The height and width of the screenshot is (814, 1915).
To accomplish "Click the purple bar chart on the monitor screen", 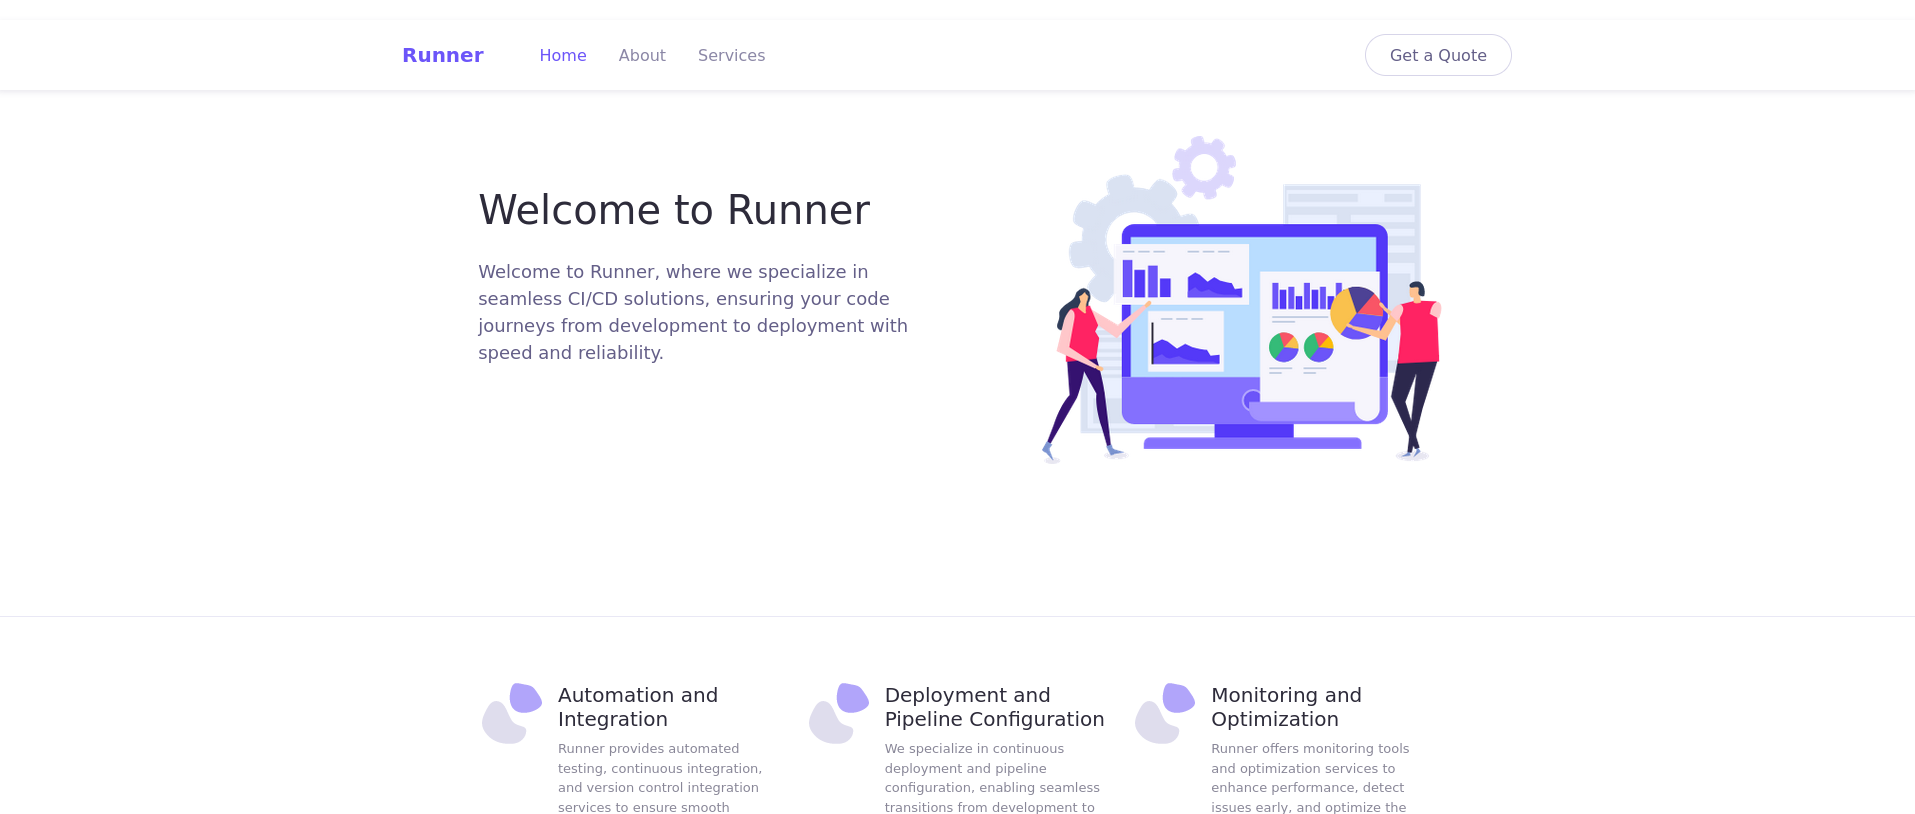I will point(1146,280).
